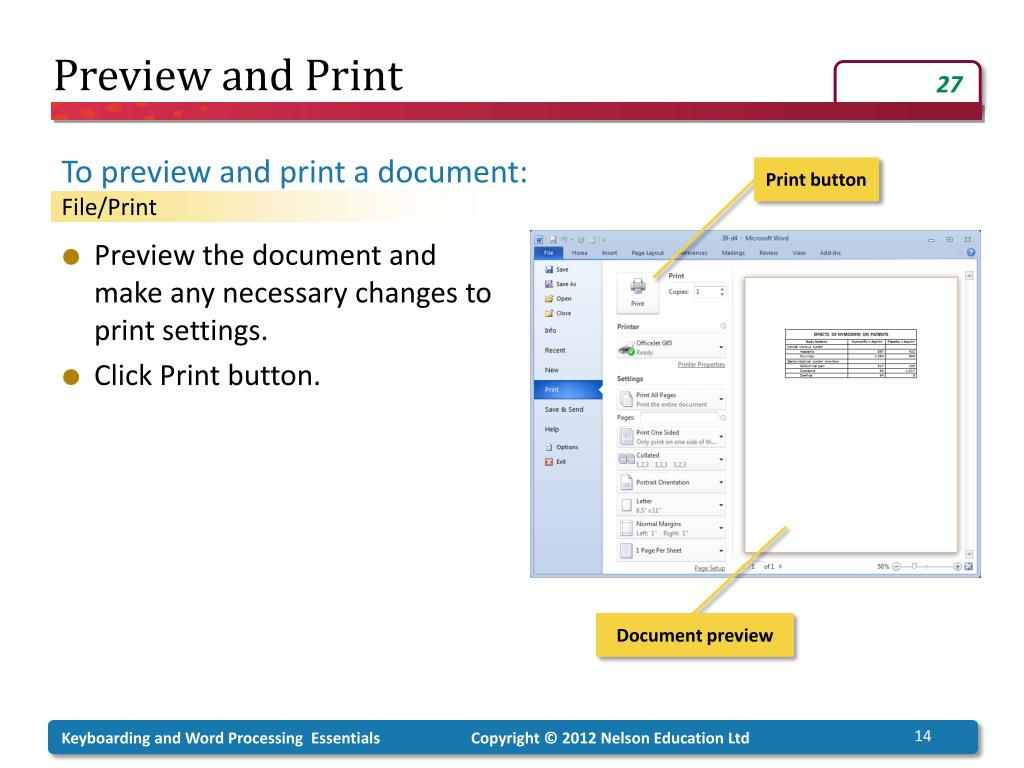The height and width of the screenshot is (768, 1024).
Task: Click the 50% zoom level label
Action: tap(883, 566)
